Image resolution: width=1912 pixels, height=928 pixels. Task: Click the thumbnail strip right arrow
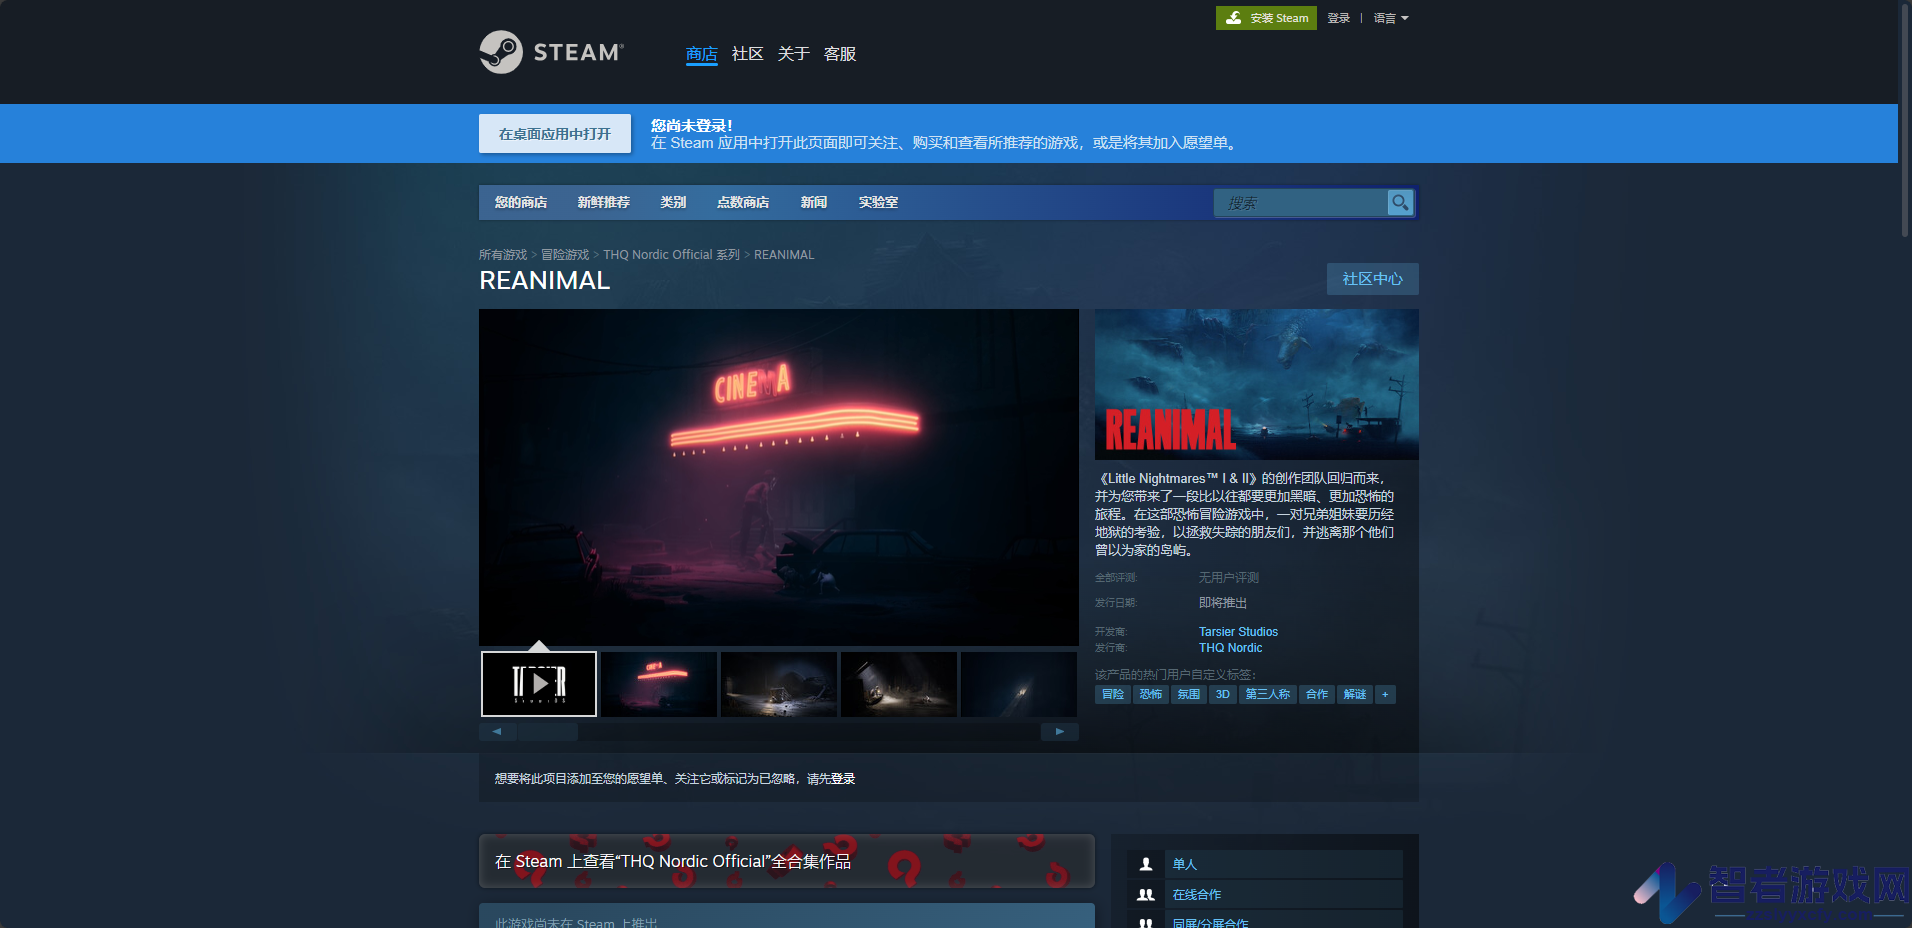pos(1060,732)
